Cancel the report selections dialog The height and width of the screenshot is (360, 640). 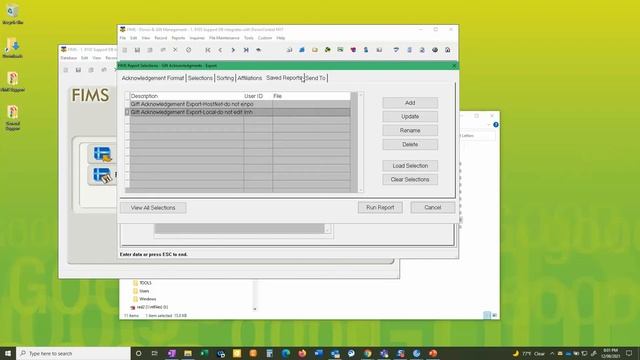433,207
